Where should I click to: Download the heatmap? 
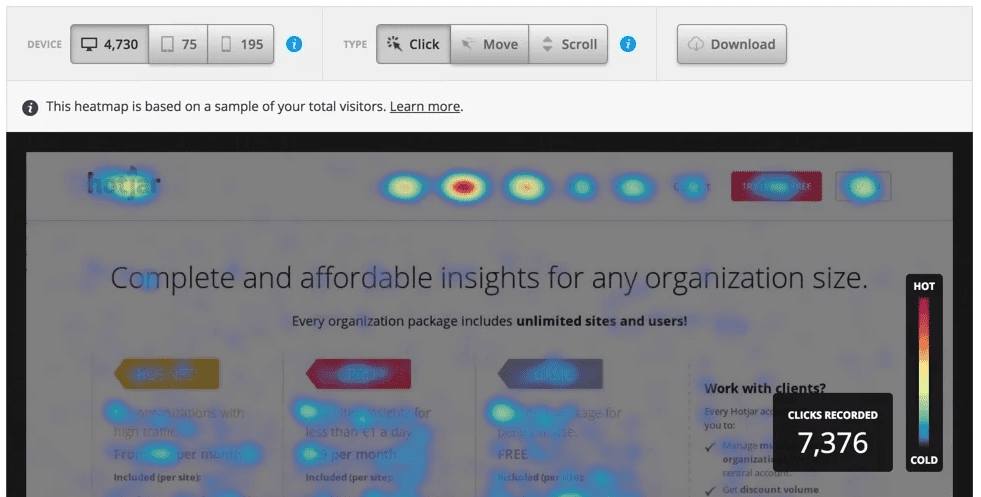pos(731,44)
